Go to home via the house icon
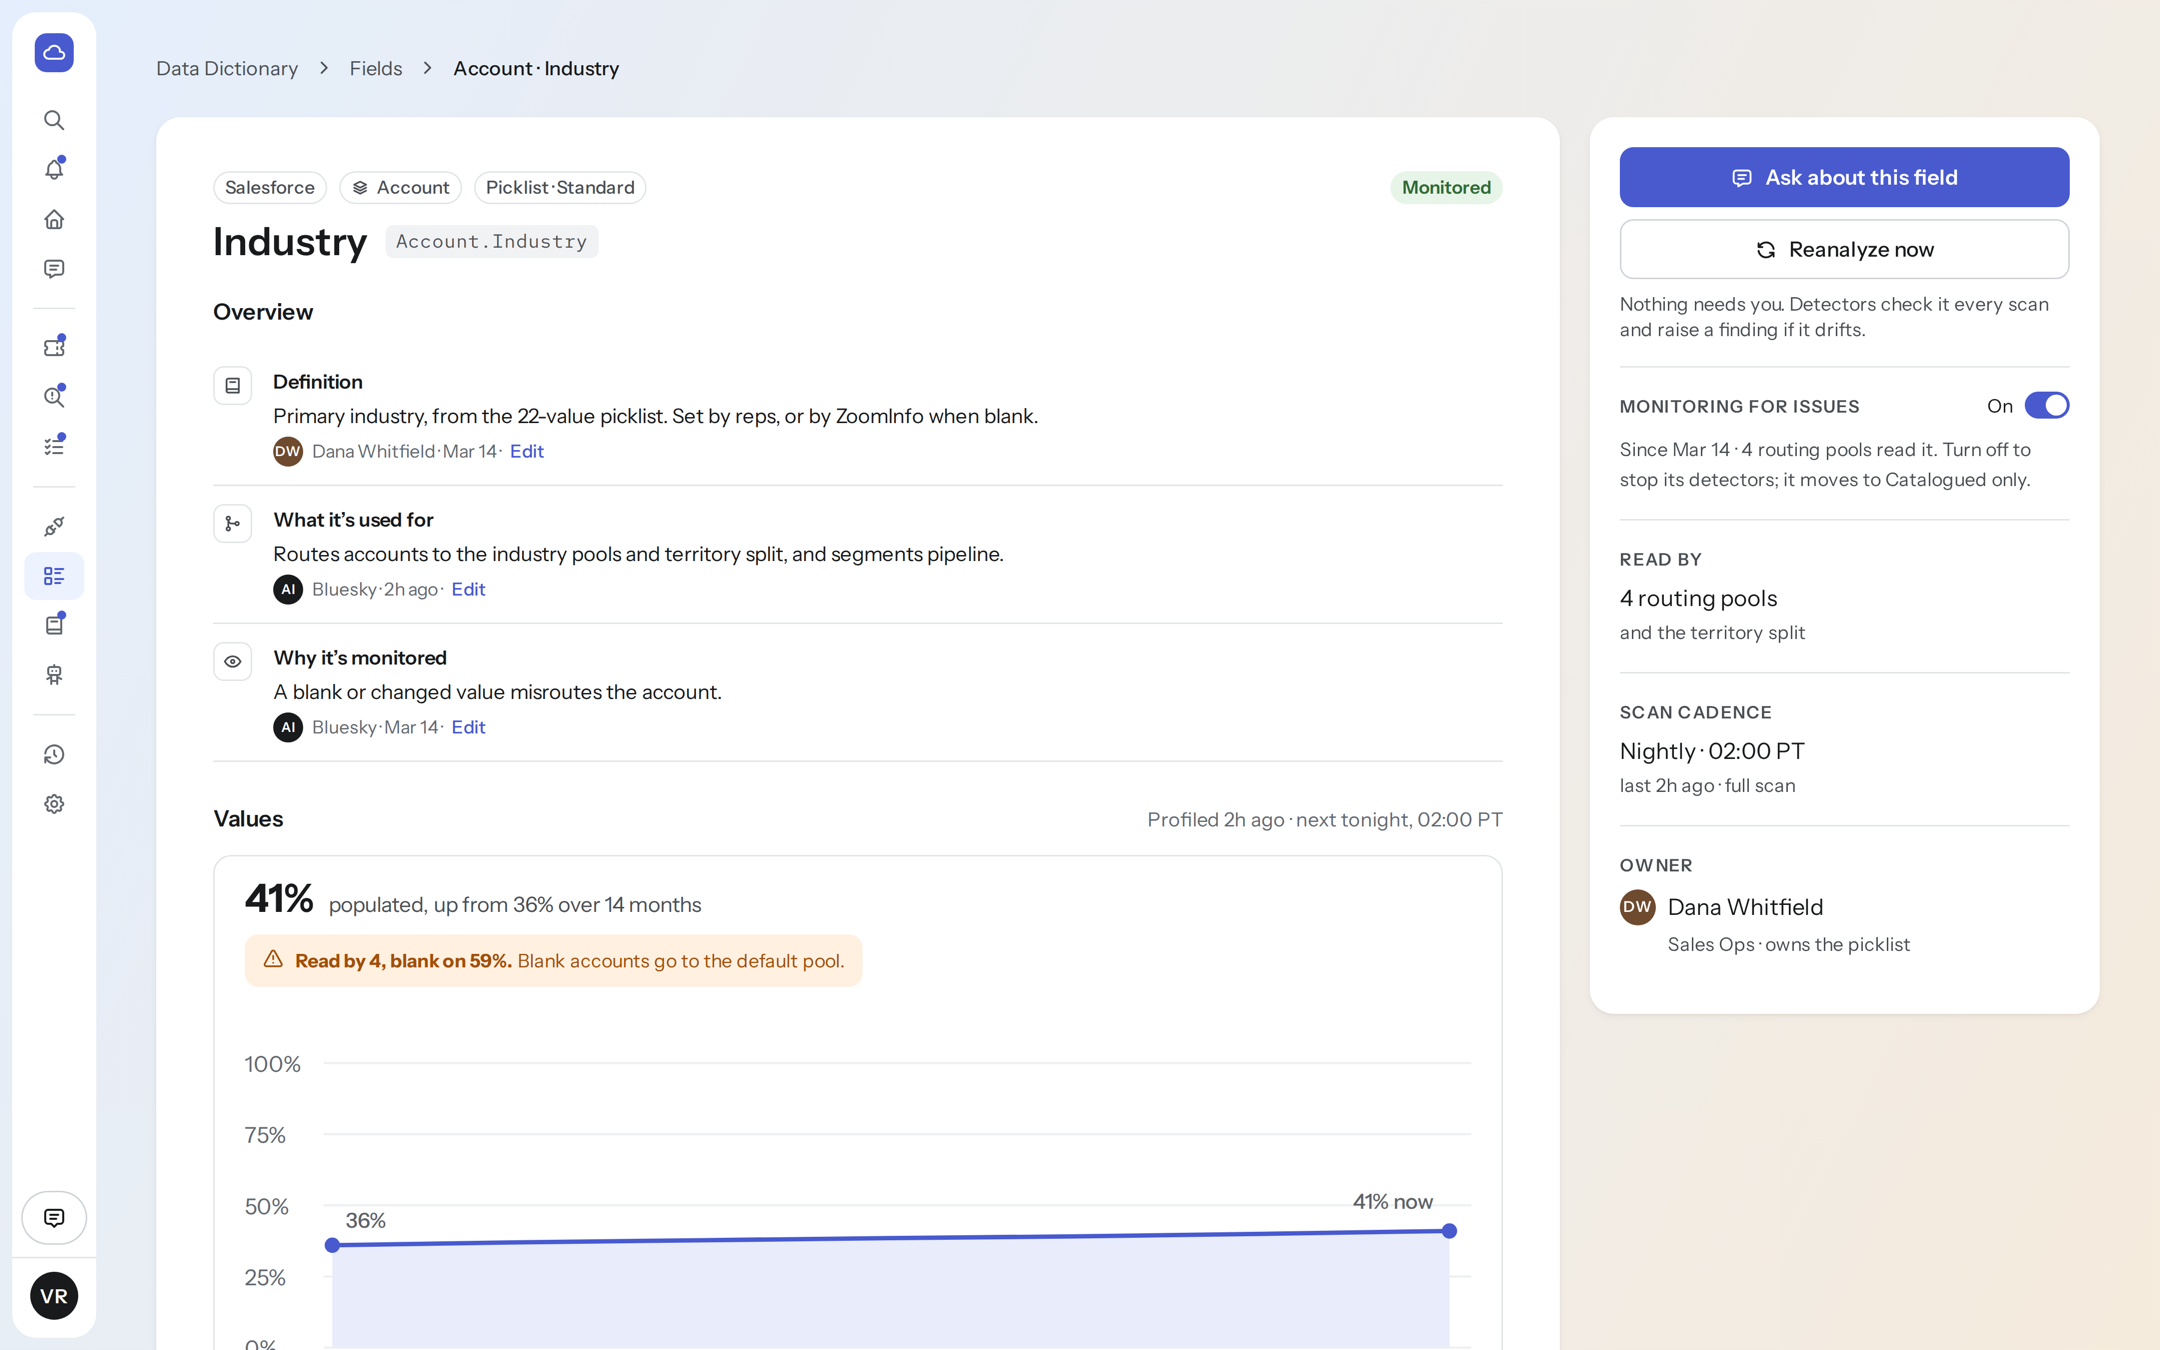 (54, 219)
